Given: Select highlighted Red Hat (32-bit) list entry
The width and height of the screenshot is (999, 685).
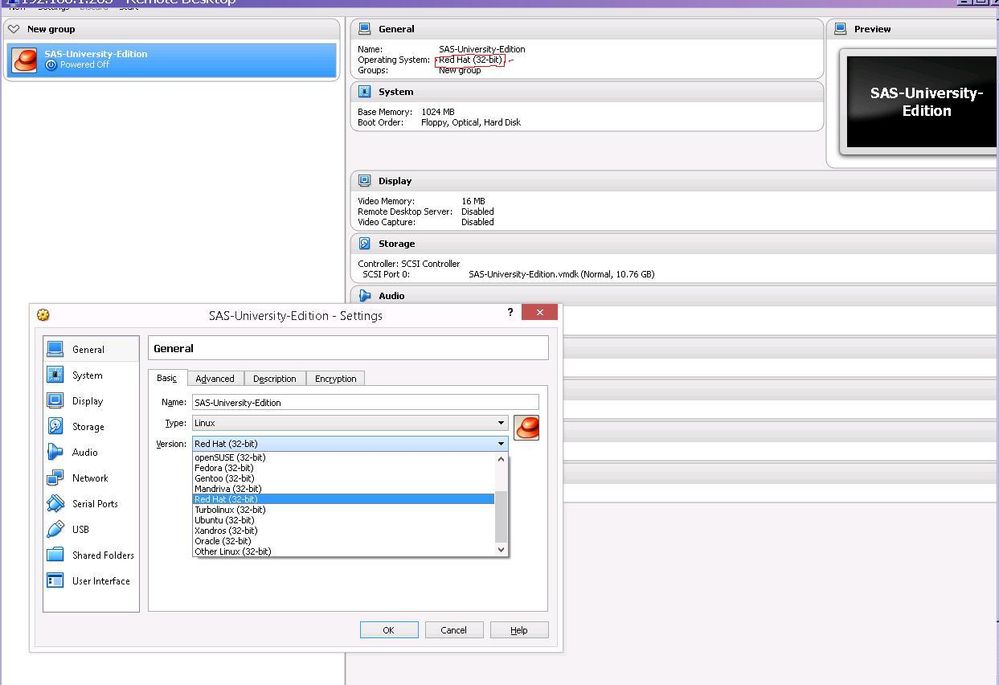Looking at the screenshot, I should (343, 499).
